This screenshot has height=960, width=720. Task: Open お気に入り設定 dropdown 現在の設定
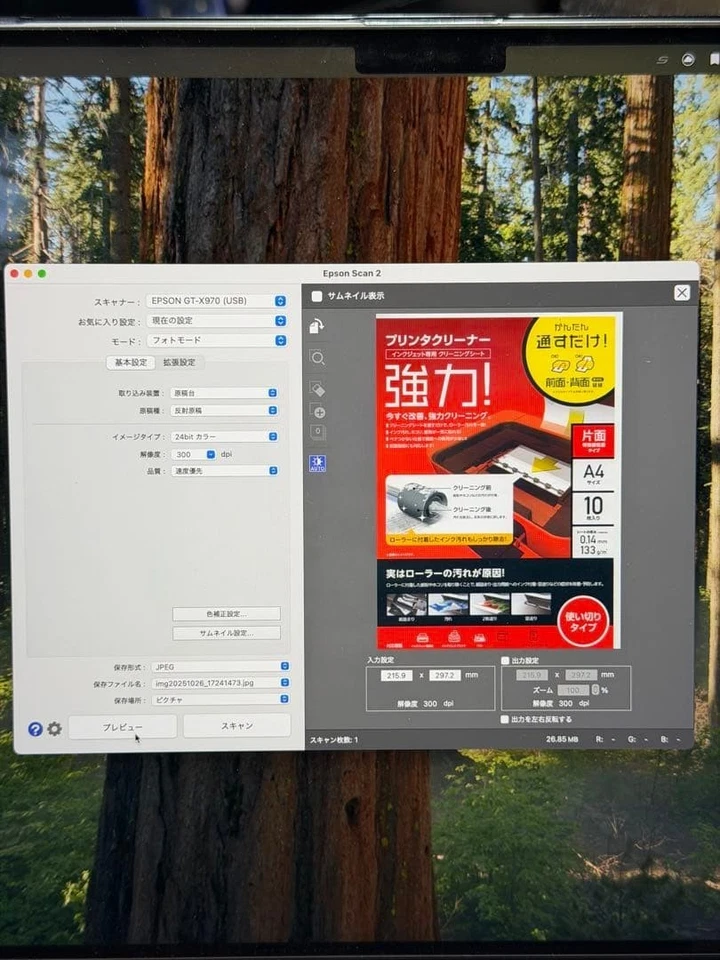click(x=217, y=320)
